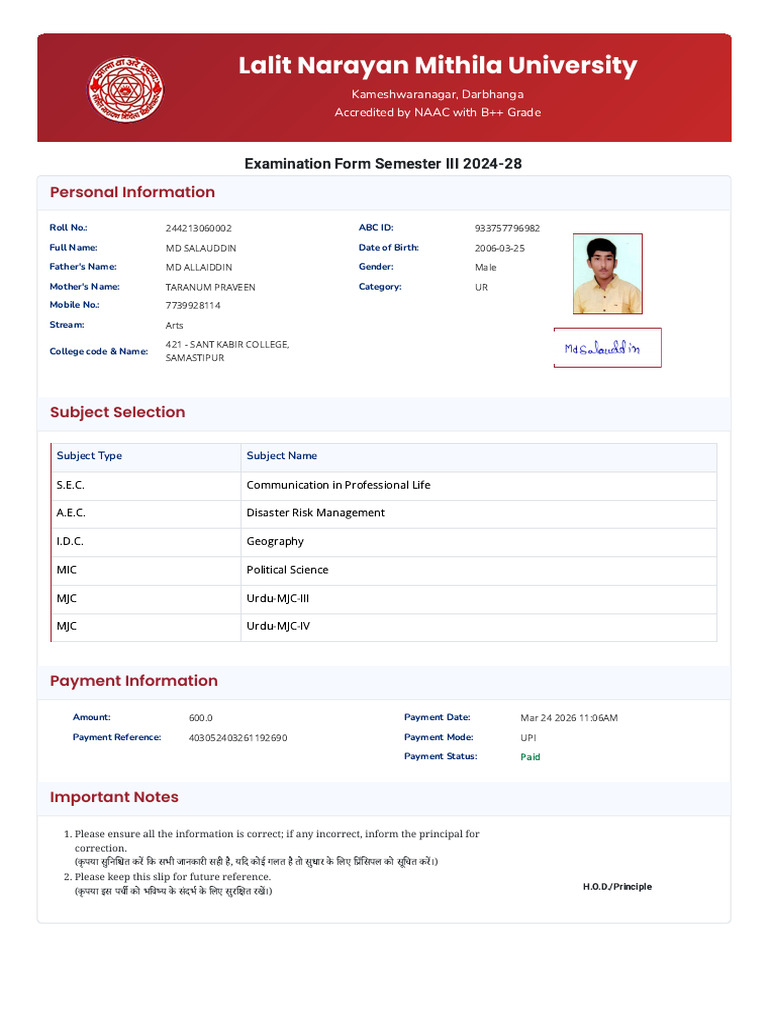The width and height of the screenshot is (768, 1024).
Task: Select father's name MD ALLAIDDIN
Action: (x=199, y=267)
